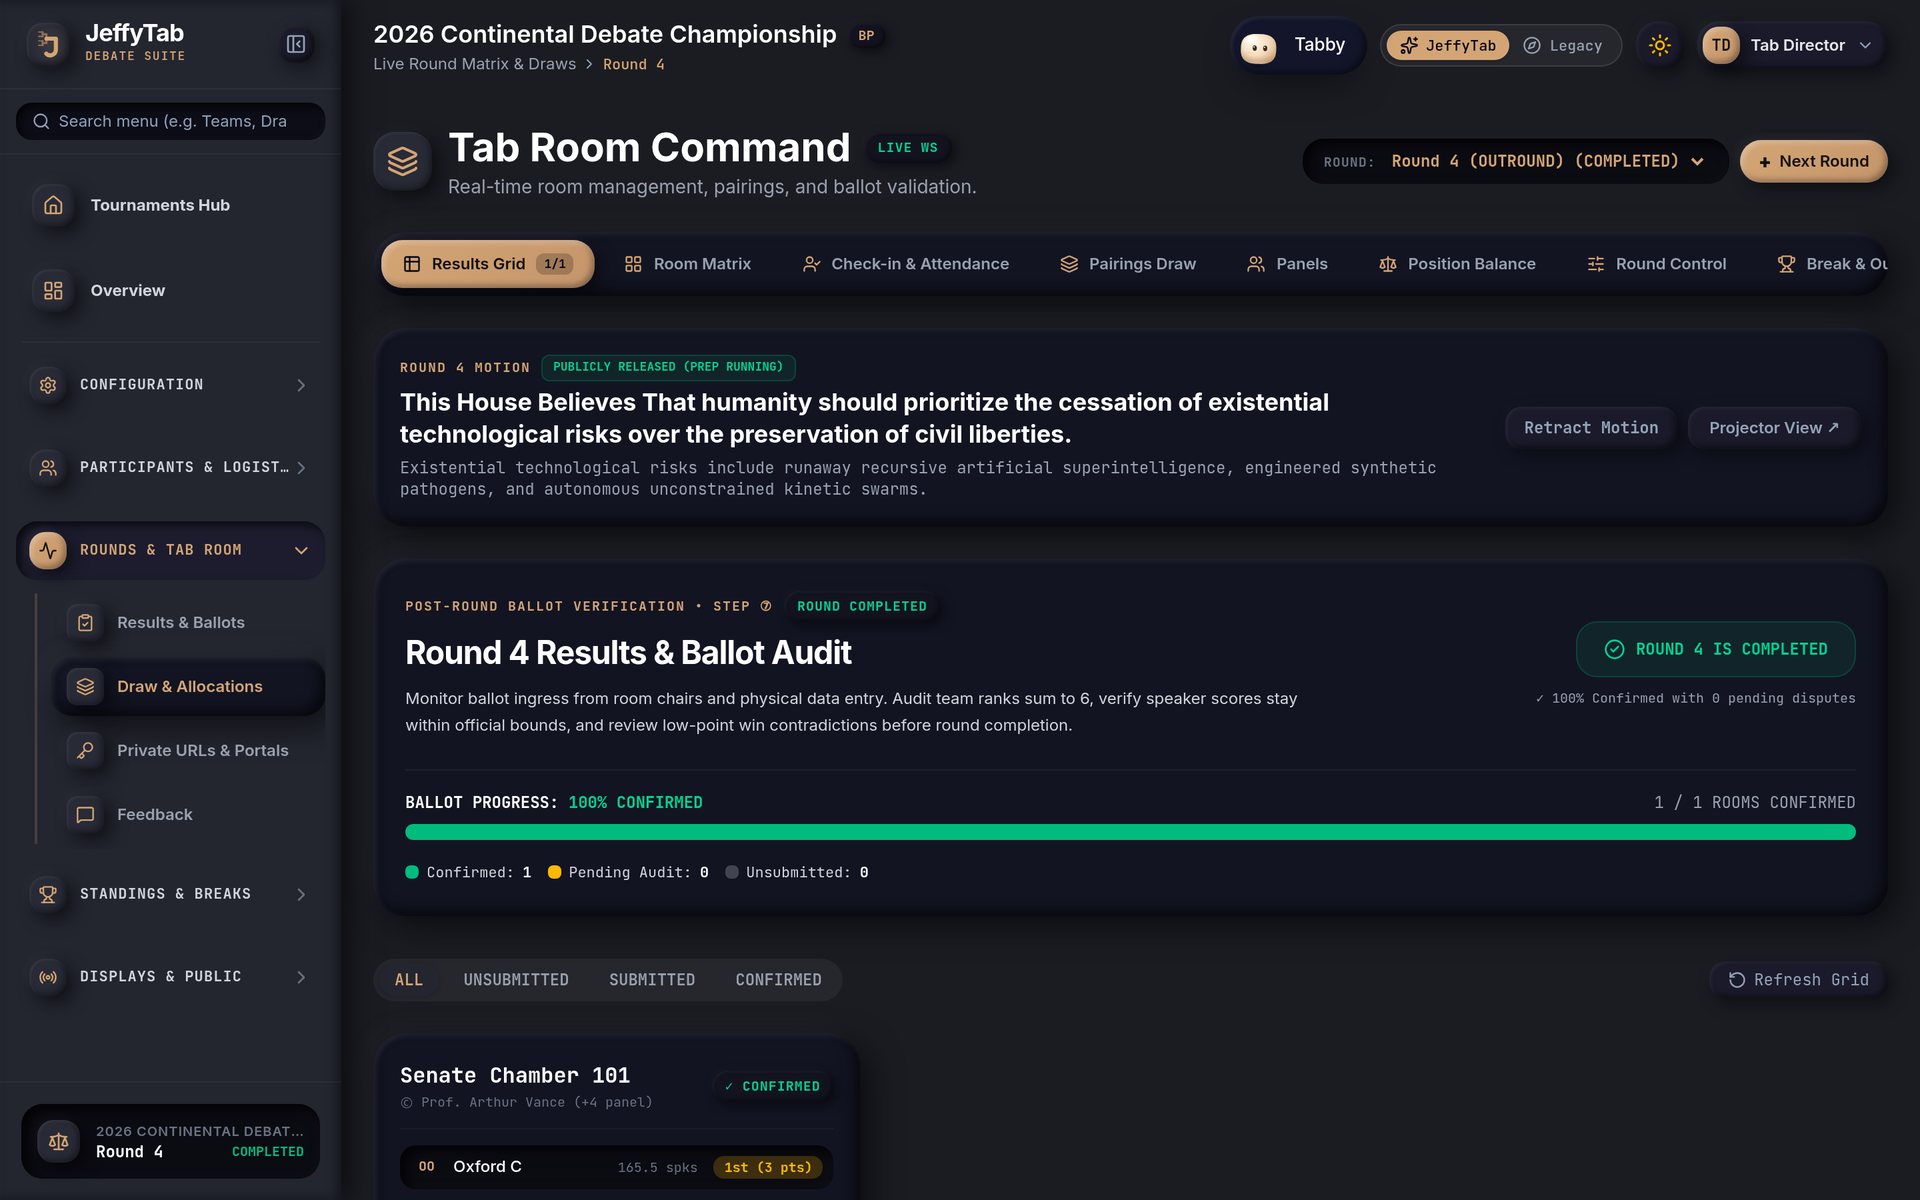
Task: Click the JeffyTab logo icon
Action: pos(48,44)
